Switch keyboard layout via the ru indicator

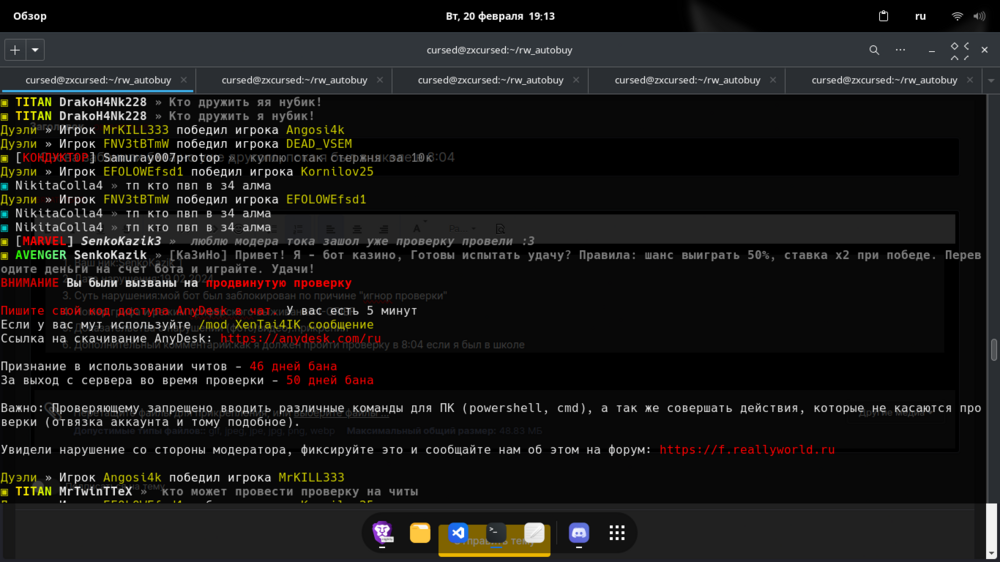point(920,16)
